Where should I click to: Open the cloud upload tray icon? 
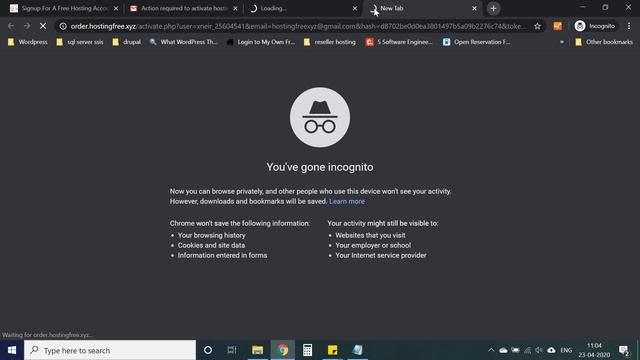tap(551, 350)
